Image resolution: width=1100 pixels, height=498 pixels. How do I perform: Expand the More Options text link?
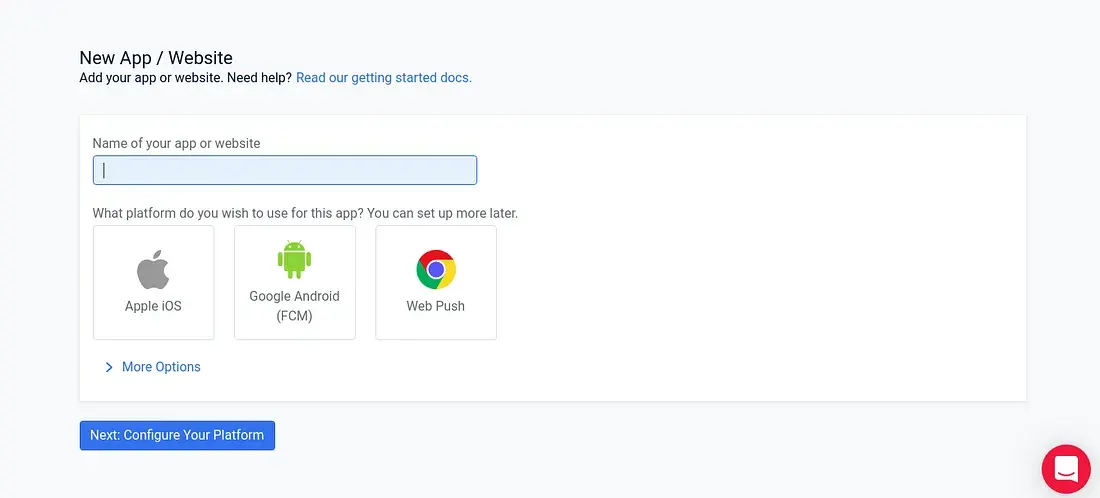coord(161,367)
